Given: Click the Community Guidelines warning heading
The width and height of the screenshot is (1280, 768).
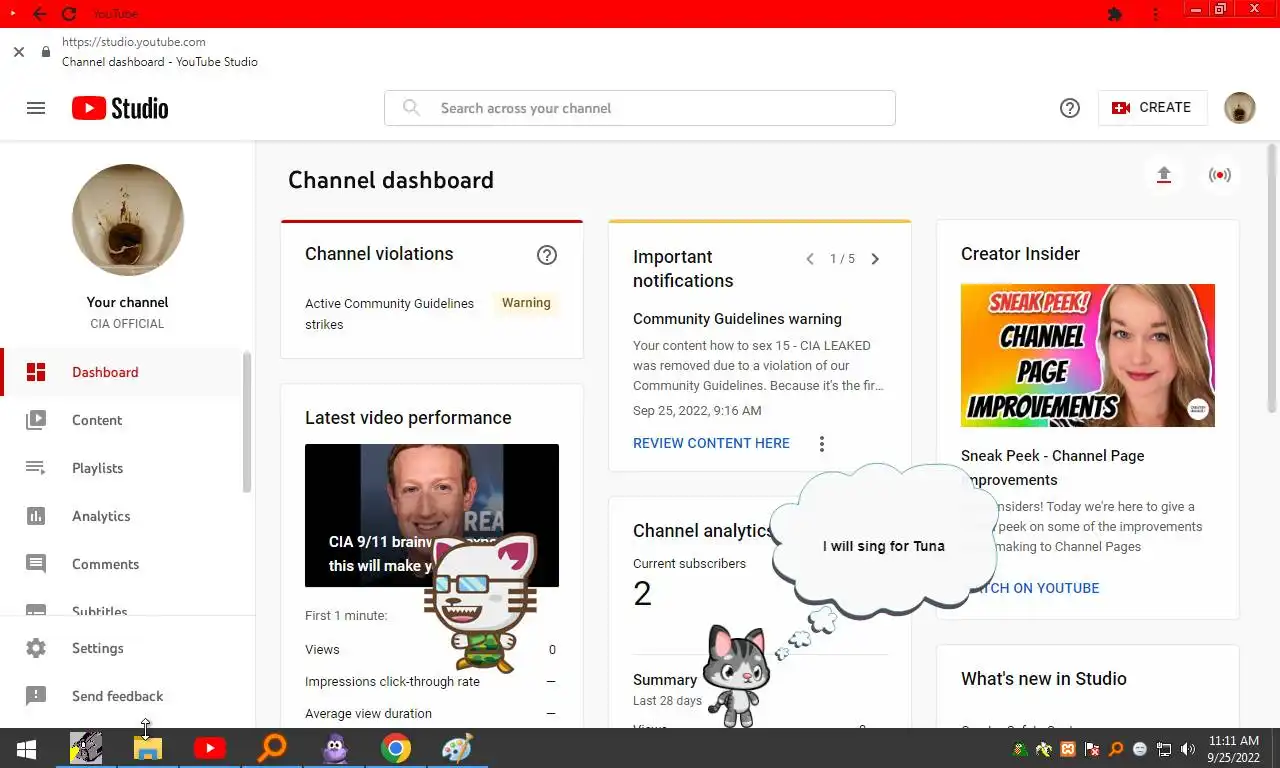Looking at the screenshot, I should click(x=737, y=319).
